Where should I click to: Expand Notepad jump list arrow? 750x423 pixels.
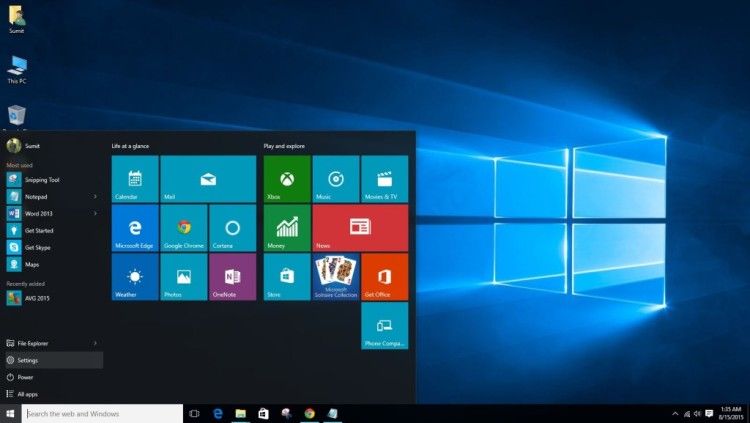click(95, 197)
